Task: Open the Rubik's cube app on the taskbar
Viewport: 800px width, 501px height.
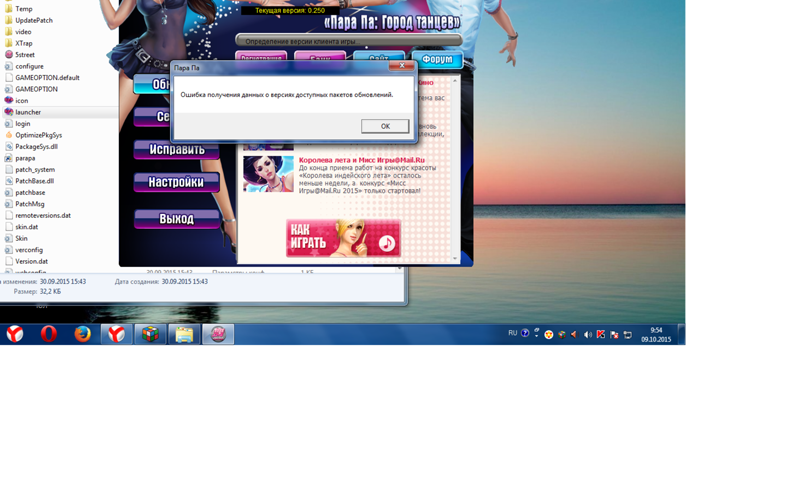Action: (x=150, y=334)
